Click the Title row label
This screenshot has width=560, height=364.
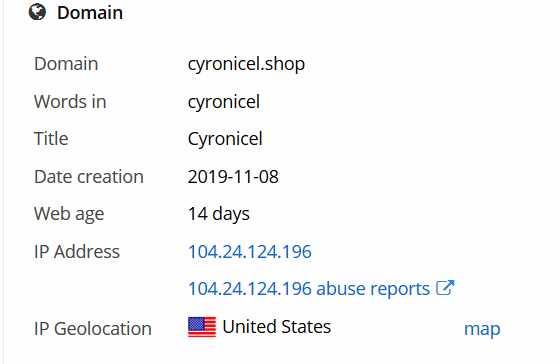click(51, 139)
